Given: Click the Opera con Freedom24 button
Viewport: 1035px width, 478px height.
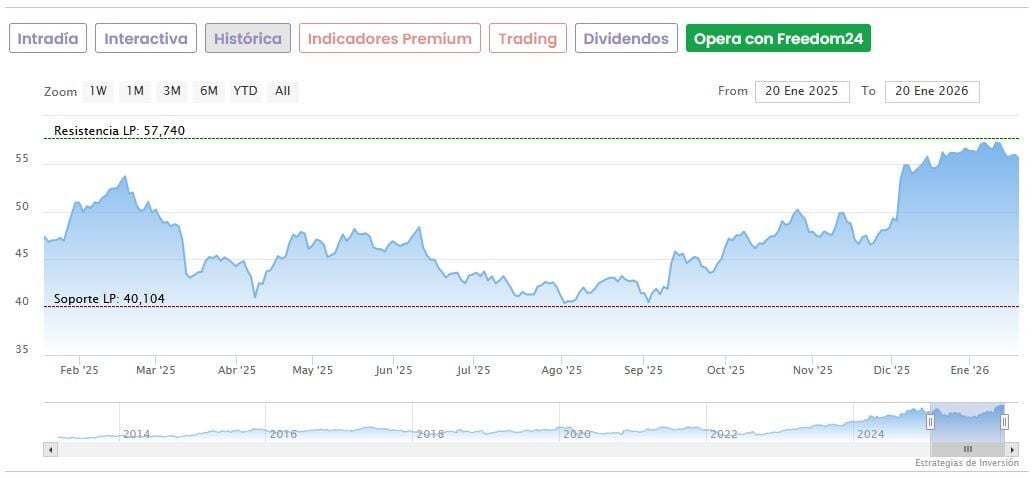Looking at the screenshot, I should [778, 39].
